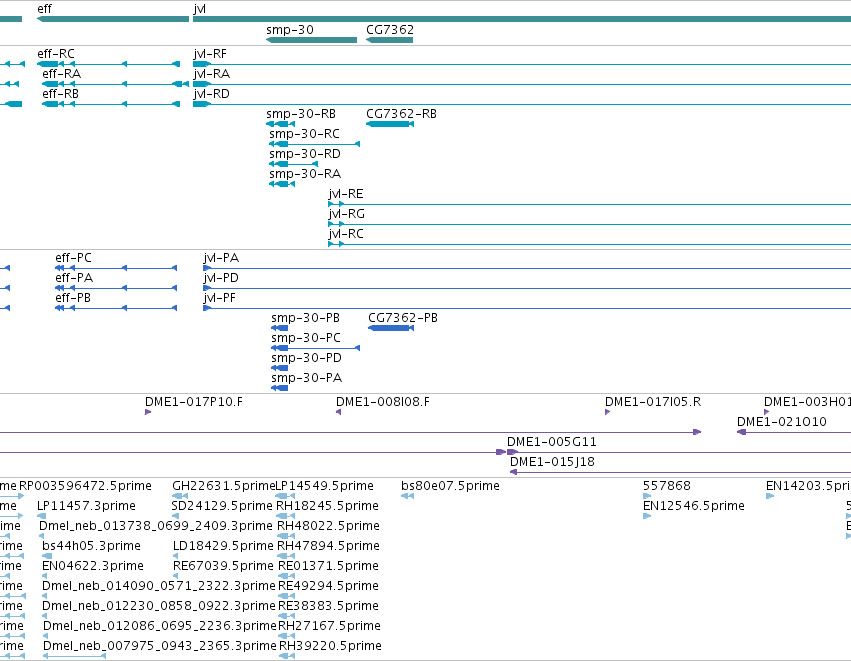Click protein label jvl-PD
This screenshot has height=661, width=851.
(x=221, y=278)
